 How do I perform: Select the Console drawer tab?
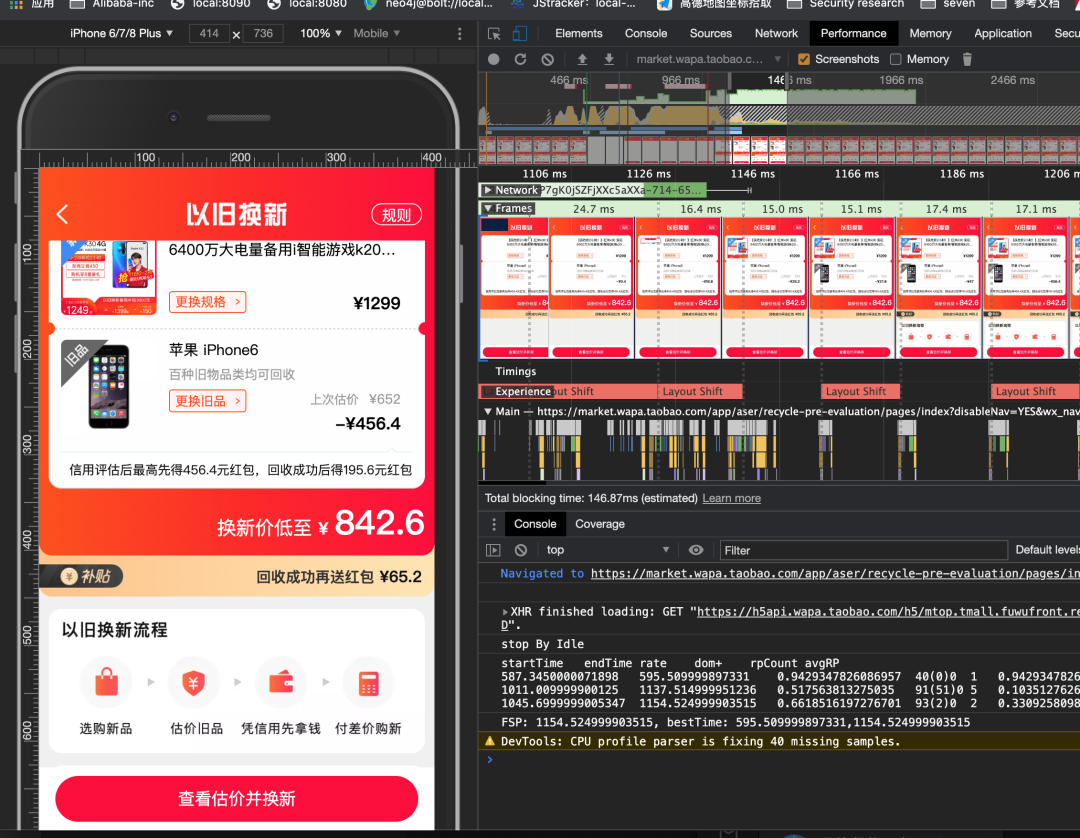535,524
